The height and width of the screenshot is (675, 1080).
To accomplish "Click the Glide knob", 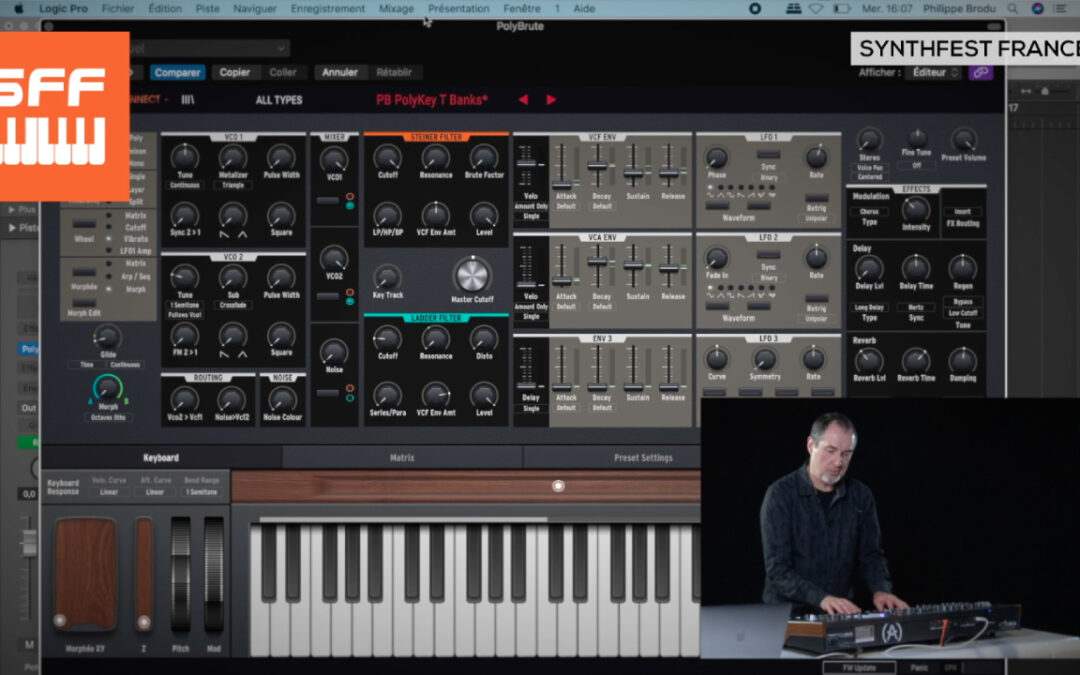I will coord(107,337).
